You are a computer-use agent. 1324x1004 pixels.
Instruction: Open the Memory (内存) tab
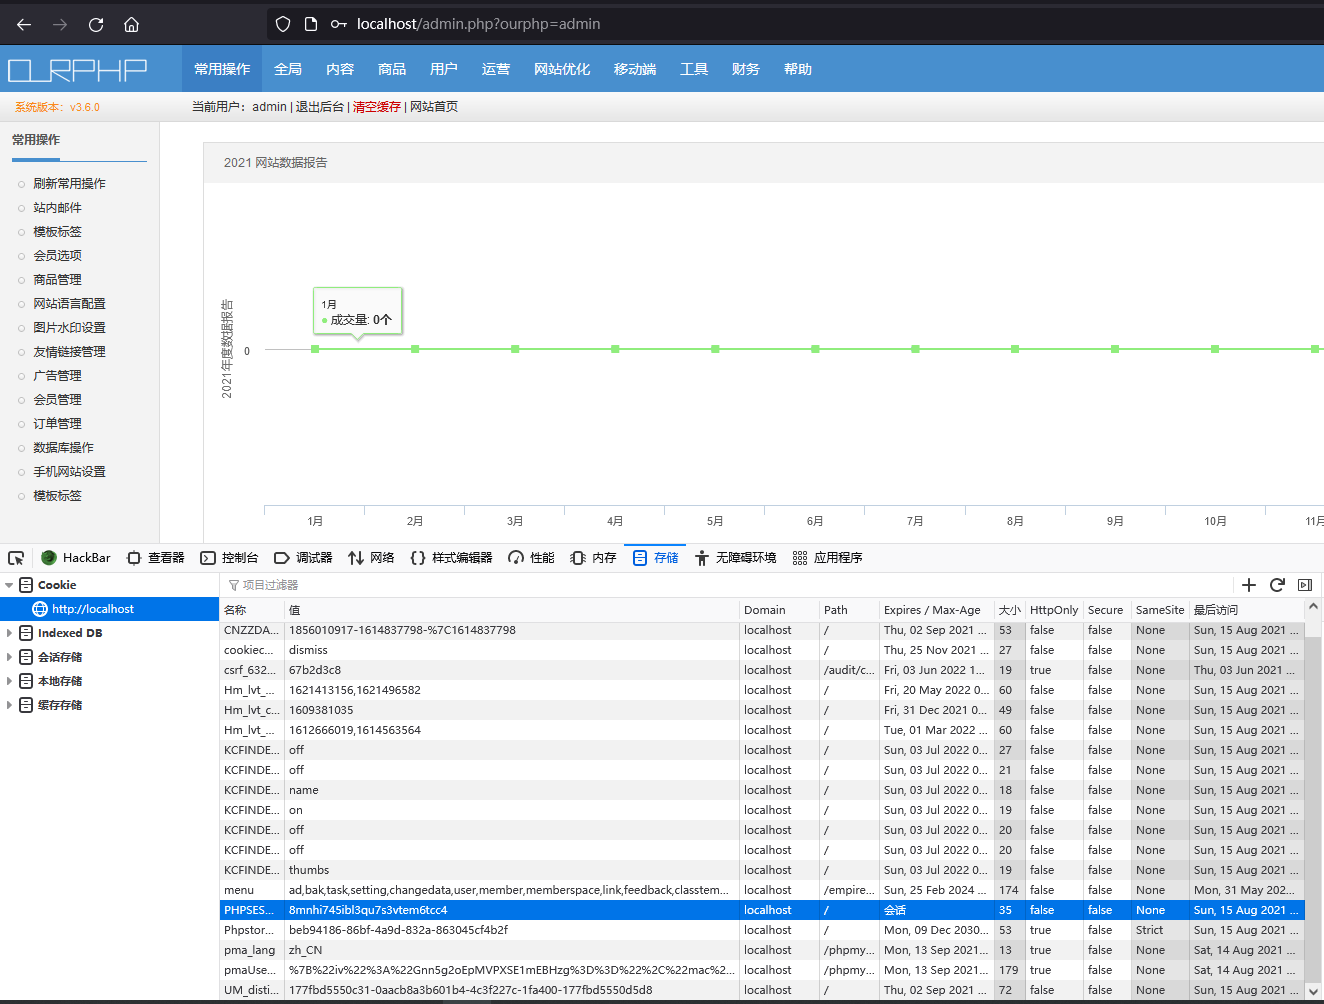pos(593,558)
